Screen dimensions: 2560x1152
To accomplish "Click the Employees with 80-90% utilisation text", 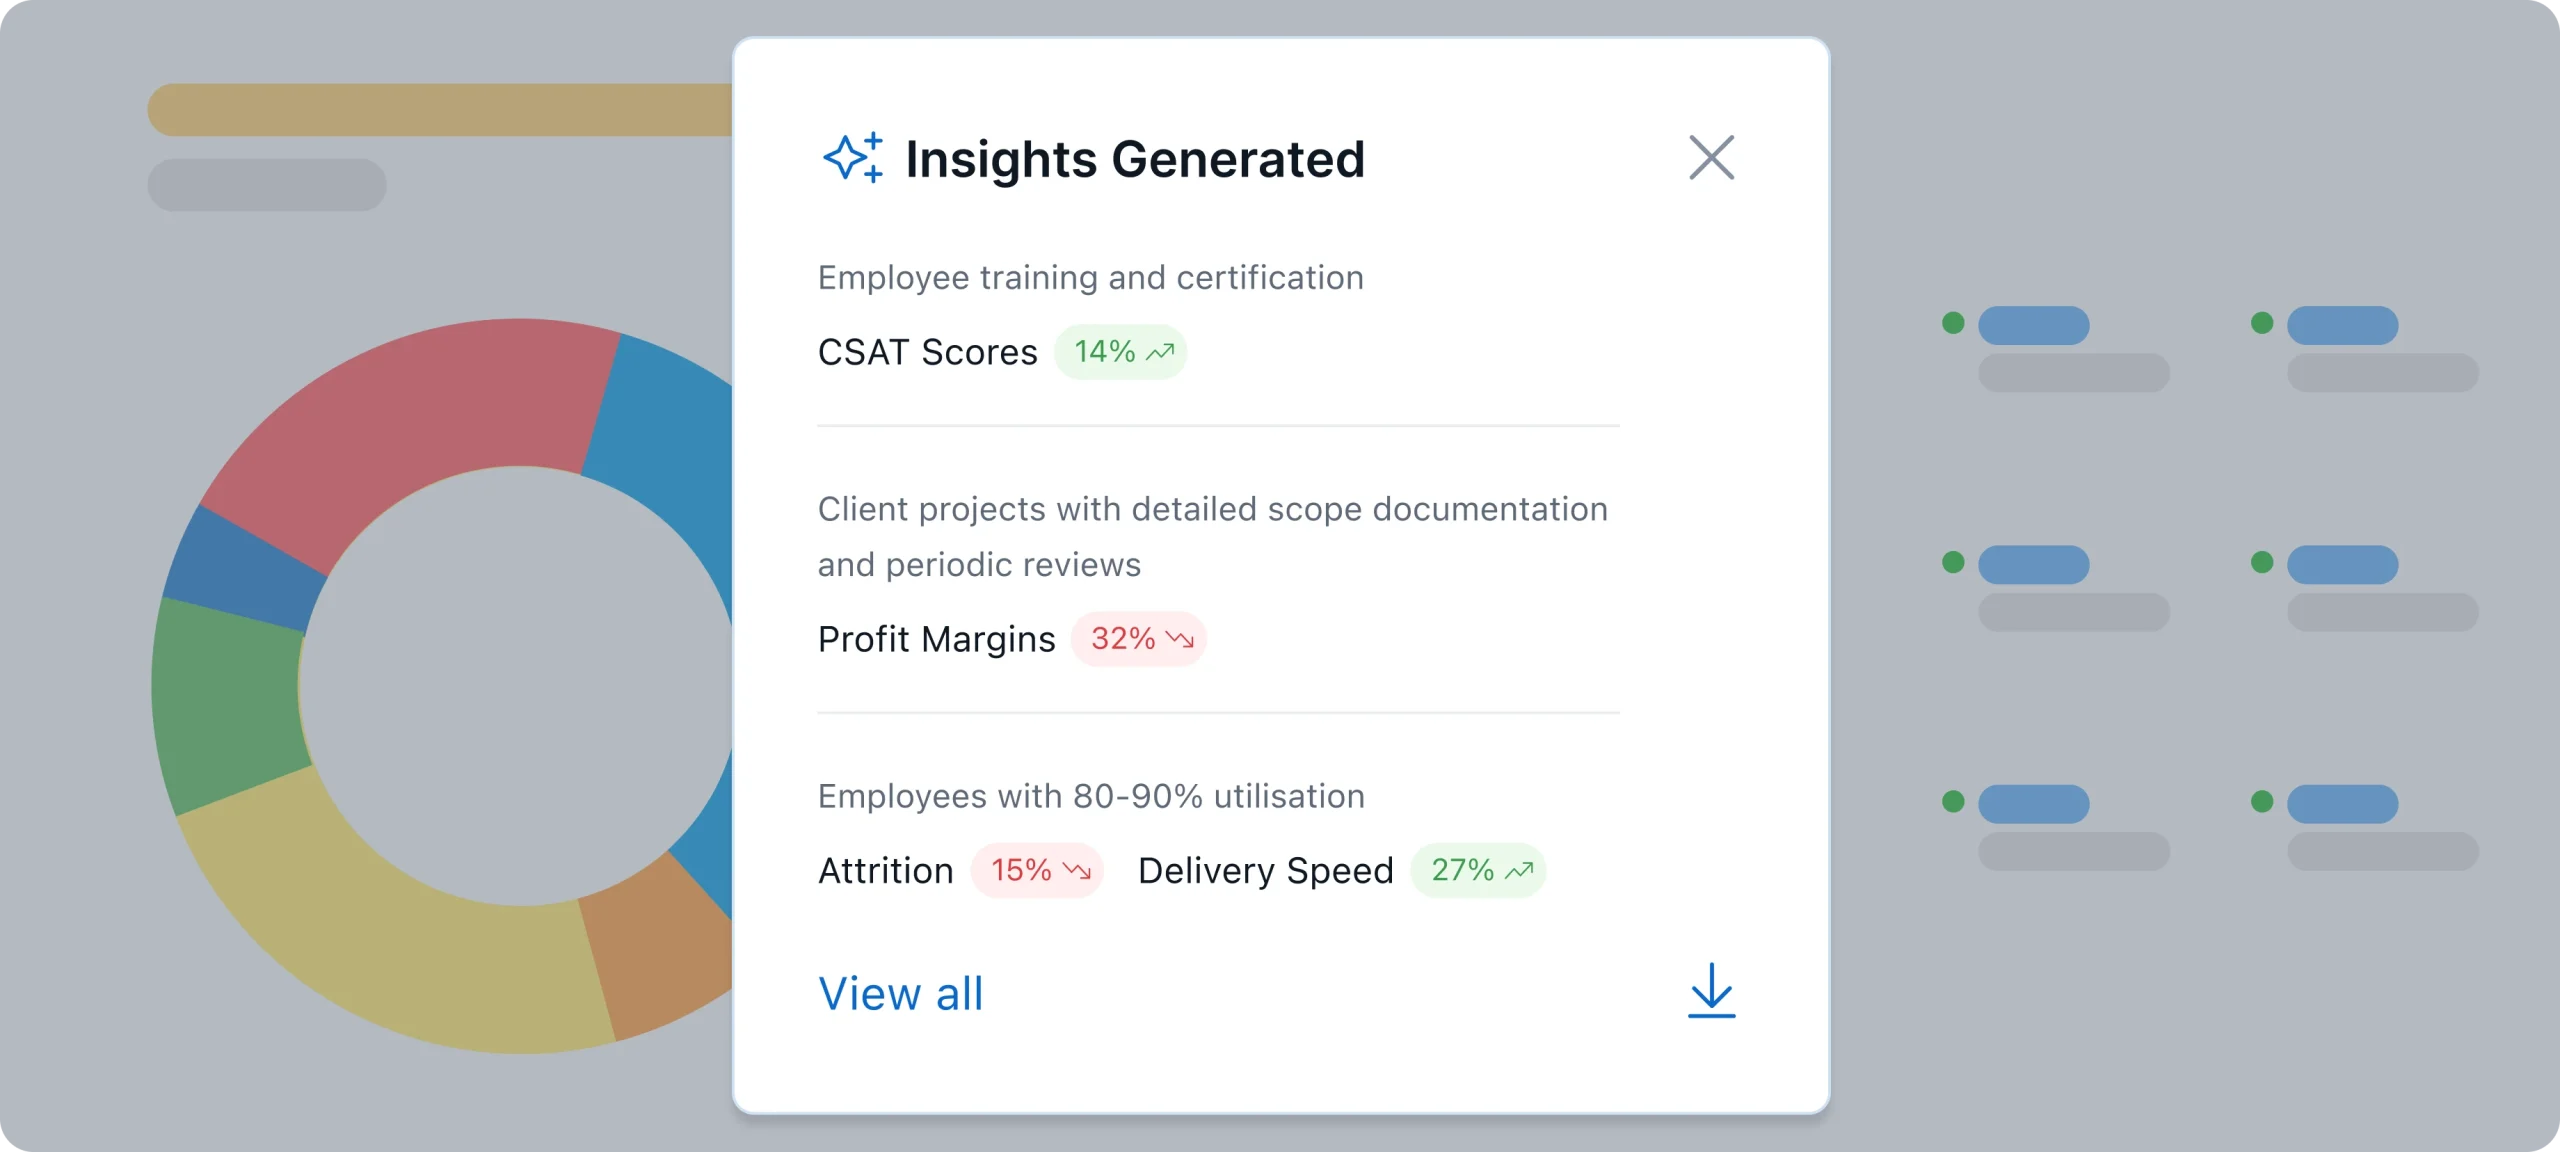I will click(x=1091, y=796).
